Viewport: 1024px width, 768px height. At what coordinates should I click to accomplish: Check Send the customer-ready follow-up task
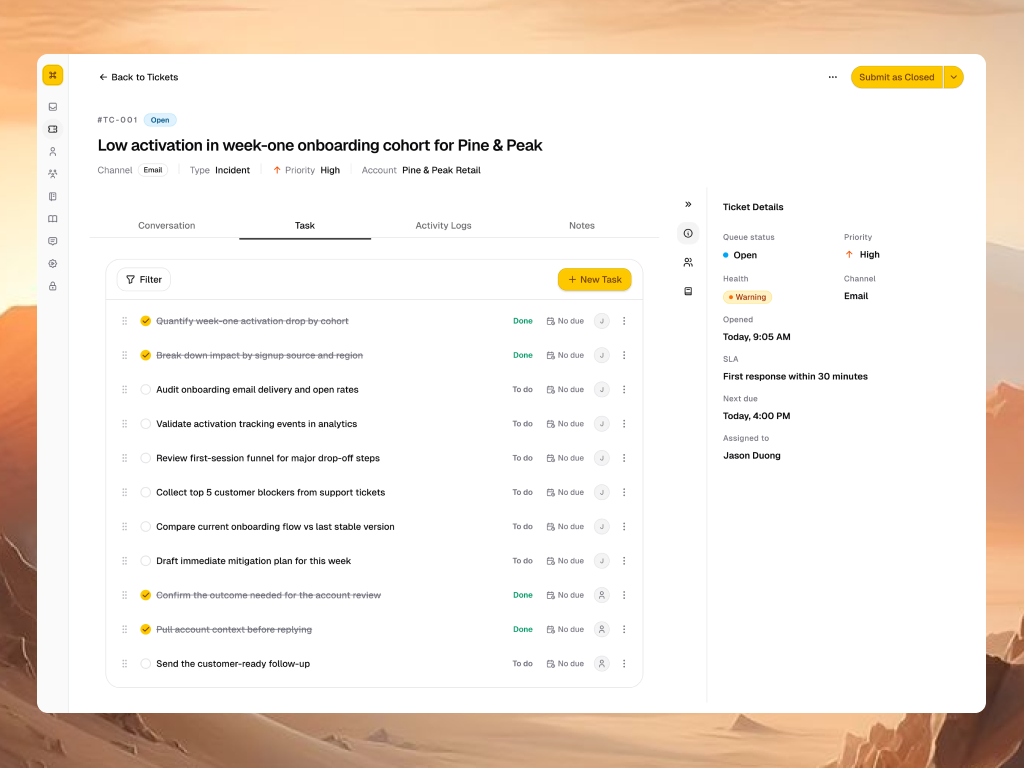(146, 664)
